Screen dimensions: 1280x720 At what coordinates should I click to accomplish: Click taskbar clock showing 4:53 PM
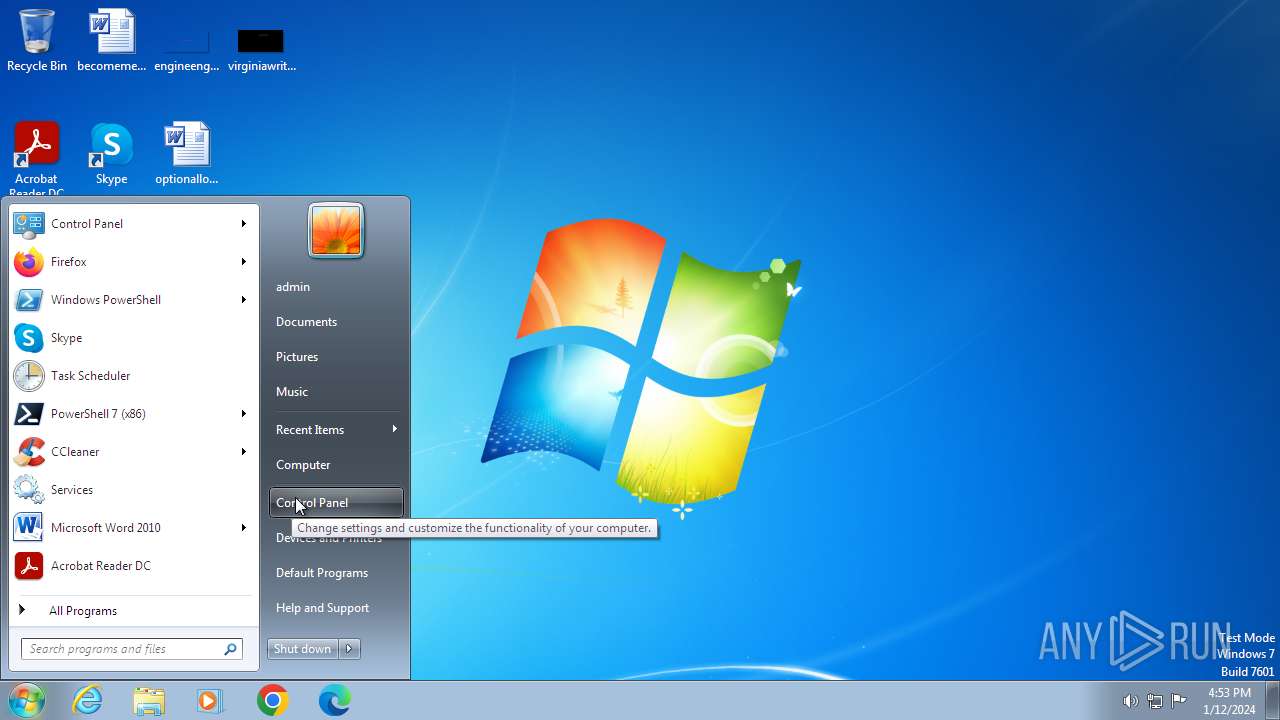pyautogui.click(x=1229, y=701)
